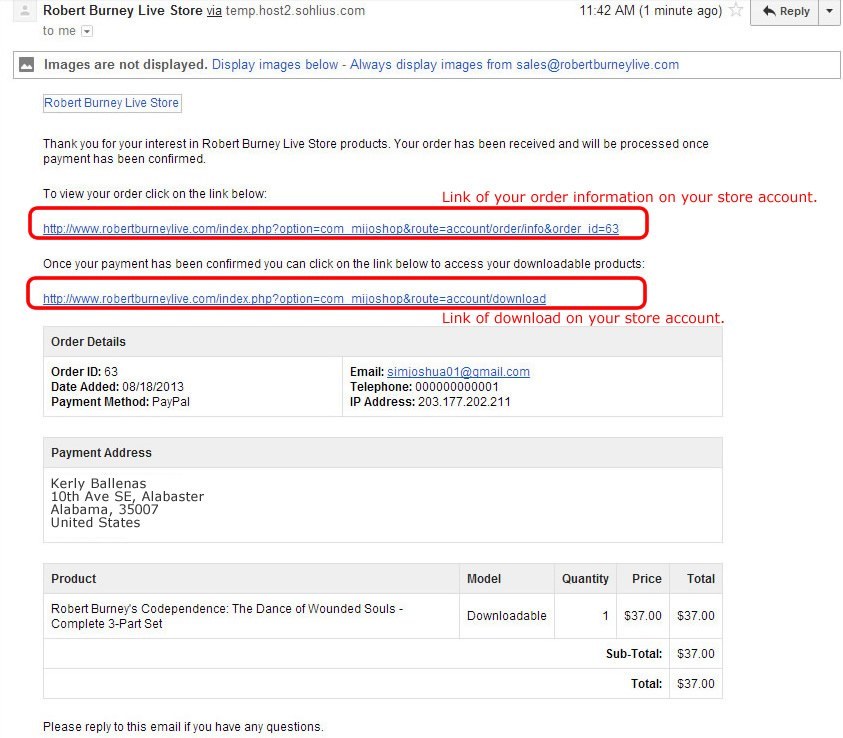
Task: Open the account/download link
Action: (294, 298)
